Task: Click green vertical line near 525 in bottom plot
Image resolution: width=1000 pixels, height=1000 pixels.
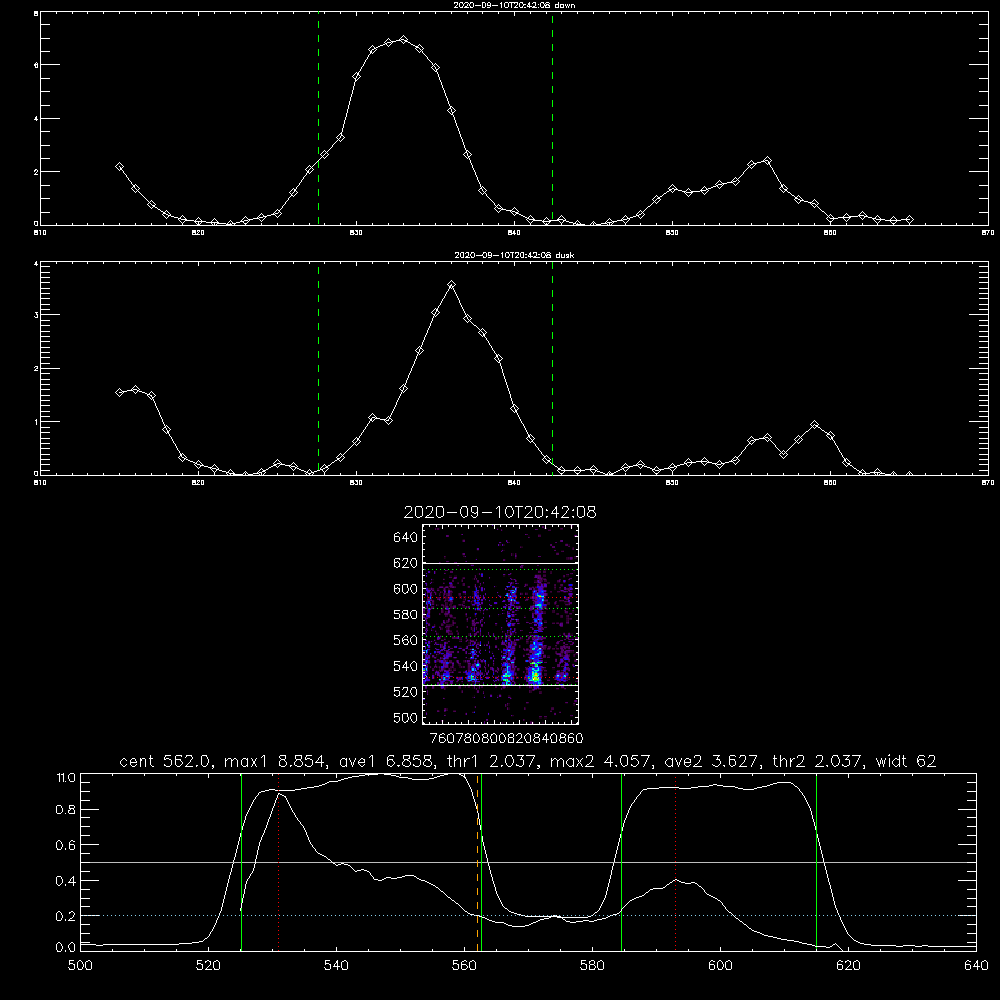Action: 241,861
